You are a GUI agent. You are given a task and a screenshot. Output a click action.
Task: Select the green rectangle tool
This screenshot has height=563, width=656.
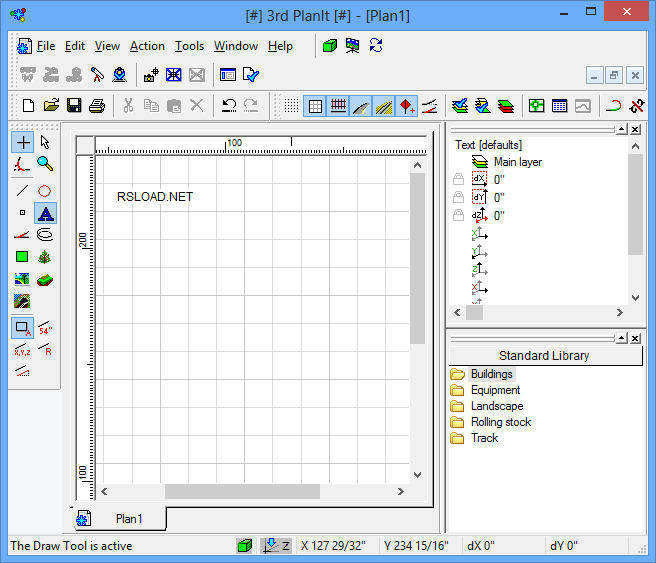pyautogui.click(x=22, y=256)
